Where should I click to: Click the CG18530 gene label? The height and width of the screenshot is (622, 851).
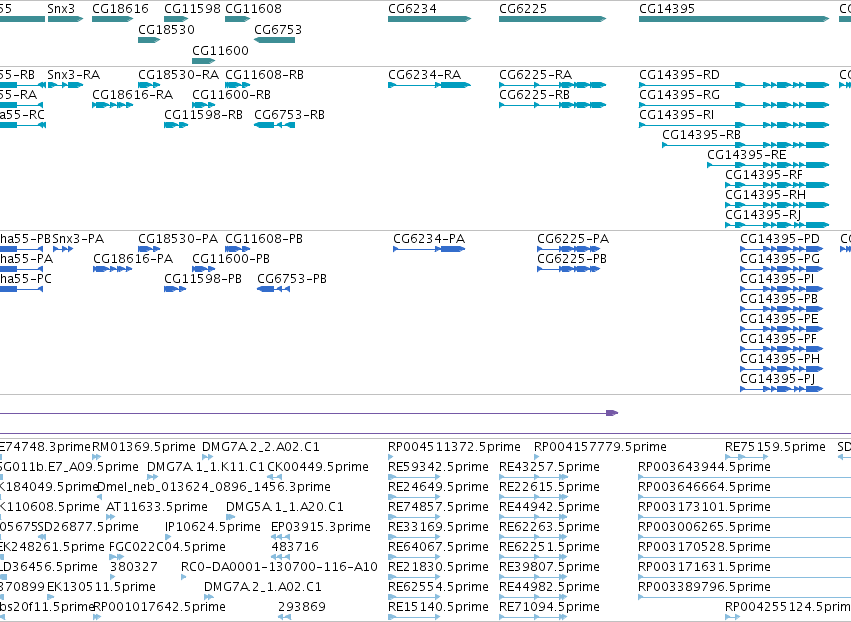(x=166, y=29)
